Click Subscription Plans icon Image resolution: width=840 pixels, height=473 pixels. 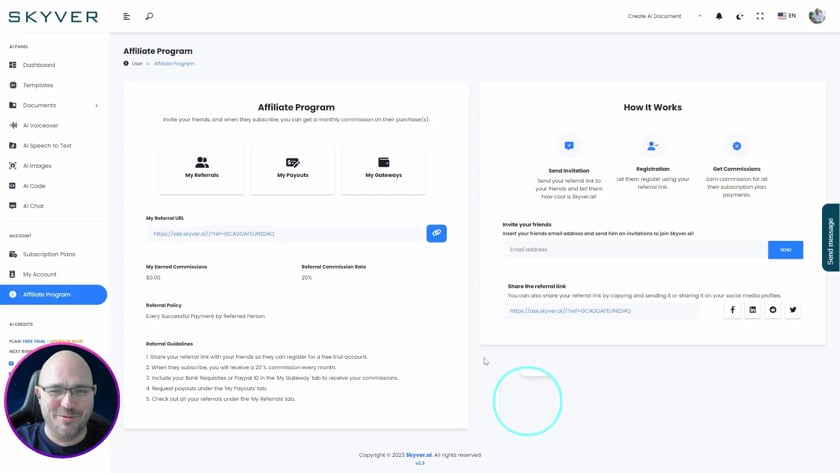[13, 254]
